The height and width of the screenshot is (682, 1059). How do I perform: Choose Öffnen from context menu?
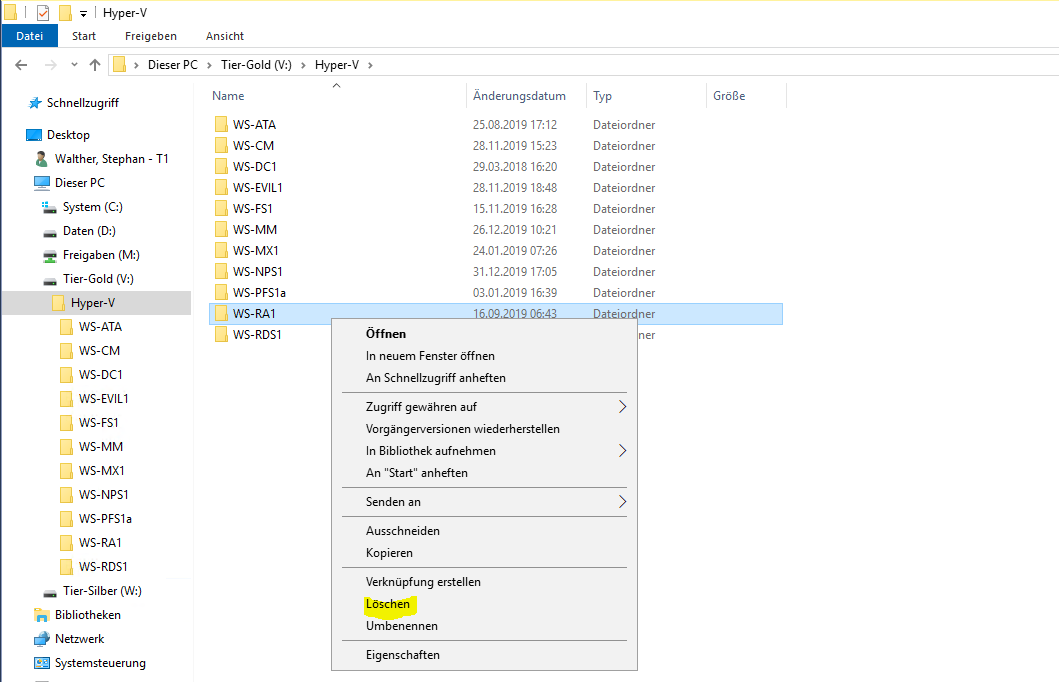click(x=484, y=334)
